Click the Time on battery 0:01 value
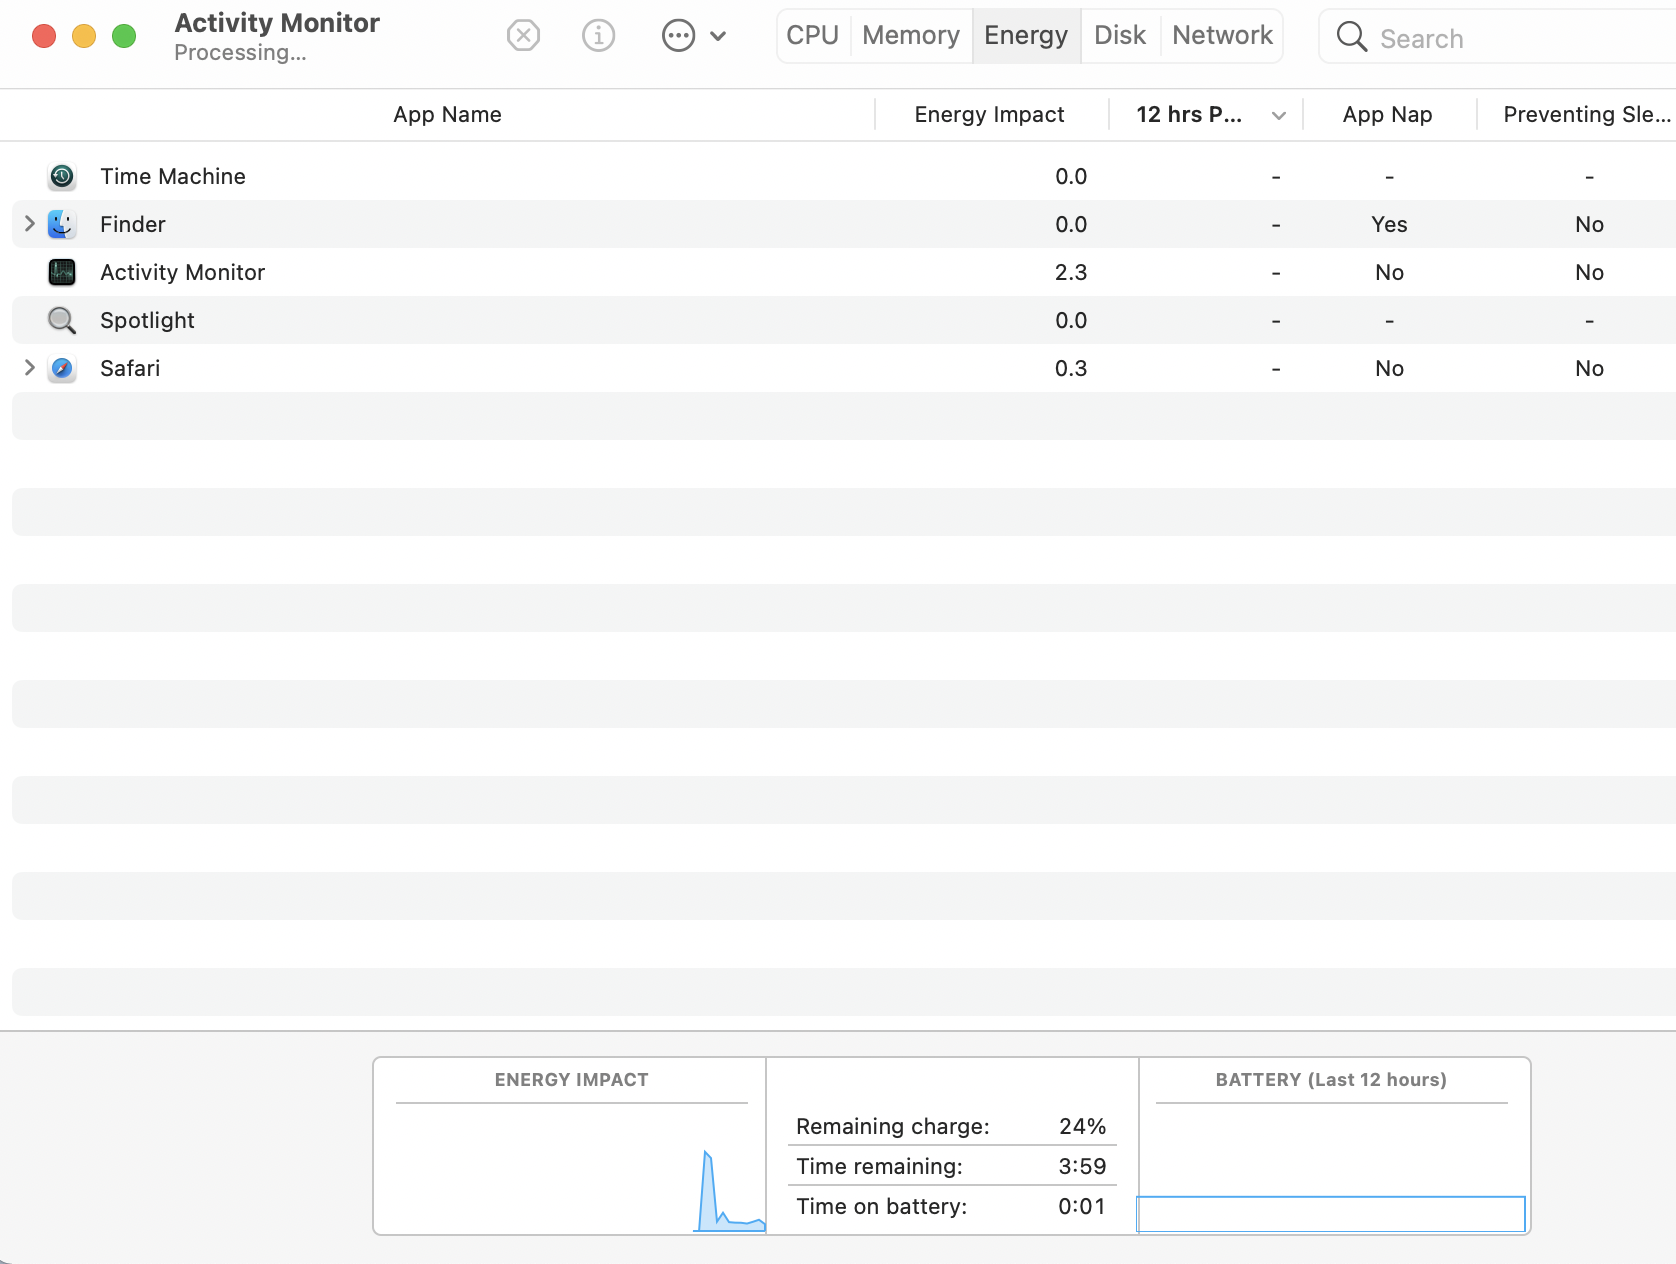 tap(1082, 1207)
